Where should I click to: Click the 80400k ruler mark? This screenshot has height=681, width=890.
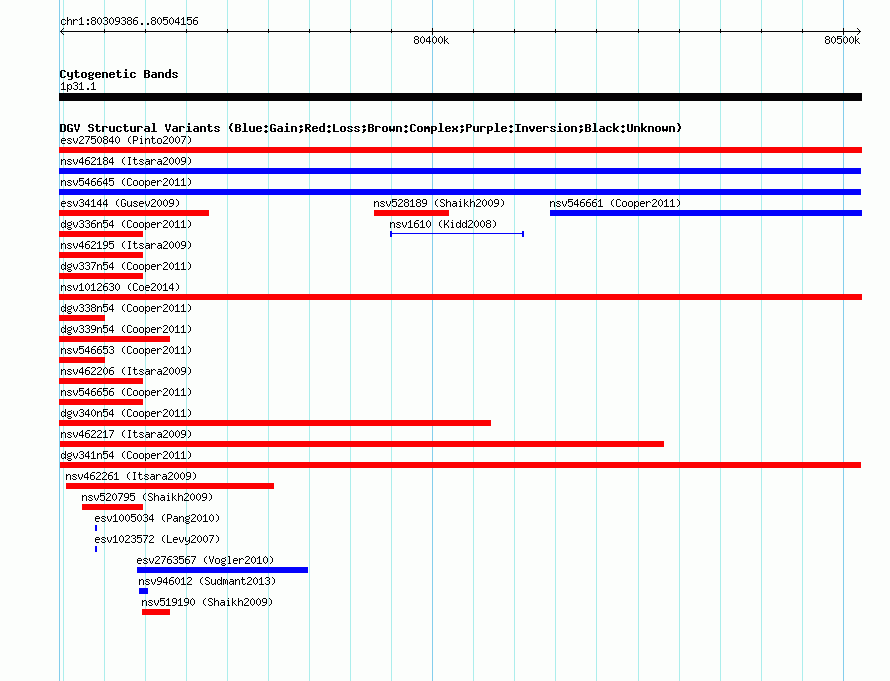tap(431, 40)
